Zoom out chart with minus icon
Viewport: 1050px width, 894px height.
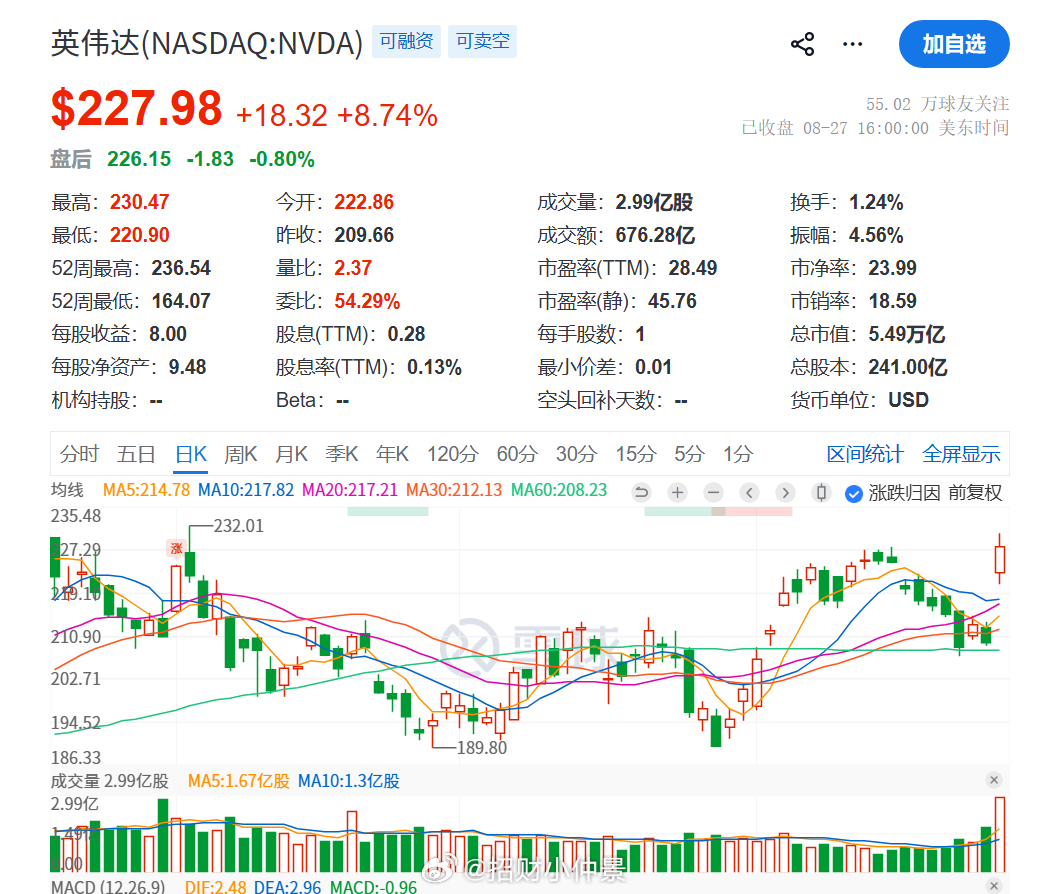(x=714, y=493)
